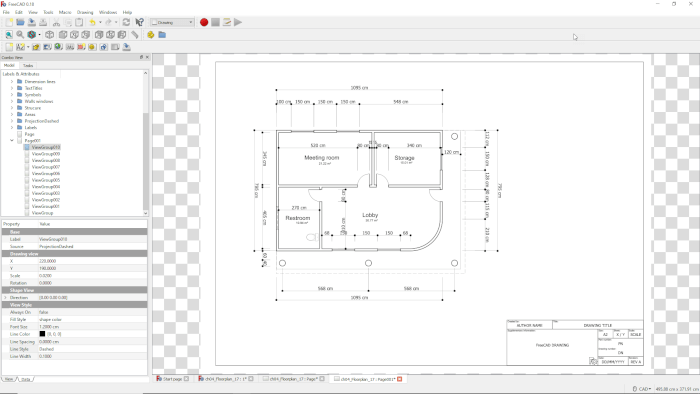Viewport: 700px width, 394px height.
Task: Select ViewGroup009 in the tree
Action: (46, 154)
